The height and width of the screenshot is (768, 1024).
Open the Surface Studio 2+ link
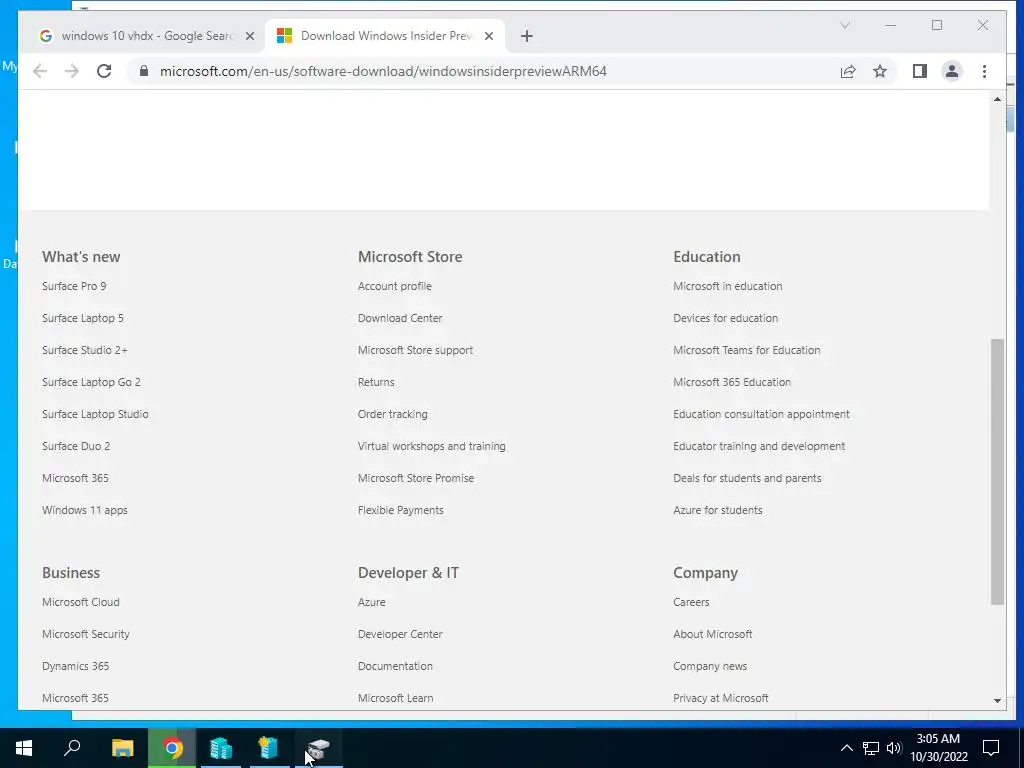pyautogui.click(x=84, y=350)
